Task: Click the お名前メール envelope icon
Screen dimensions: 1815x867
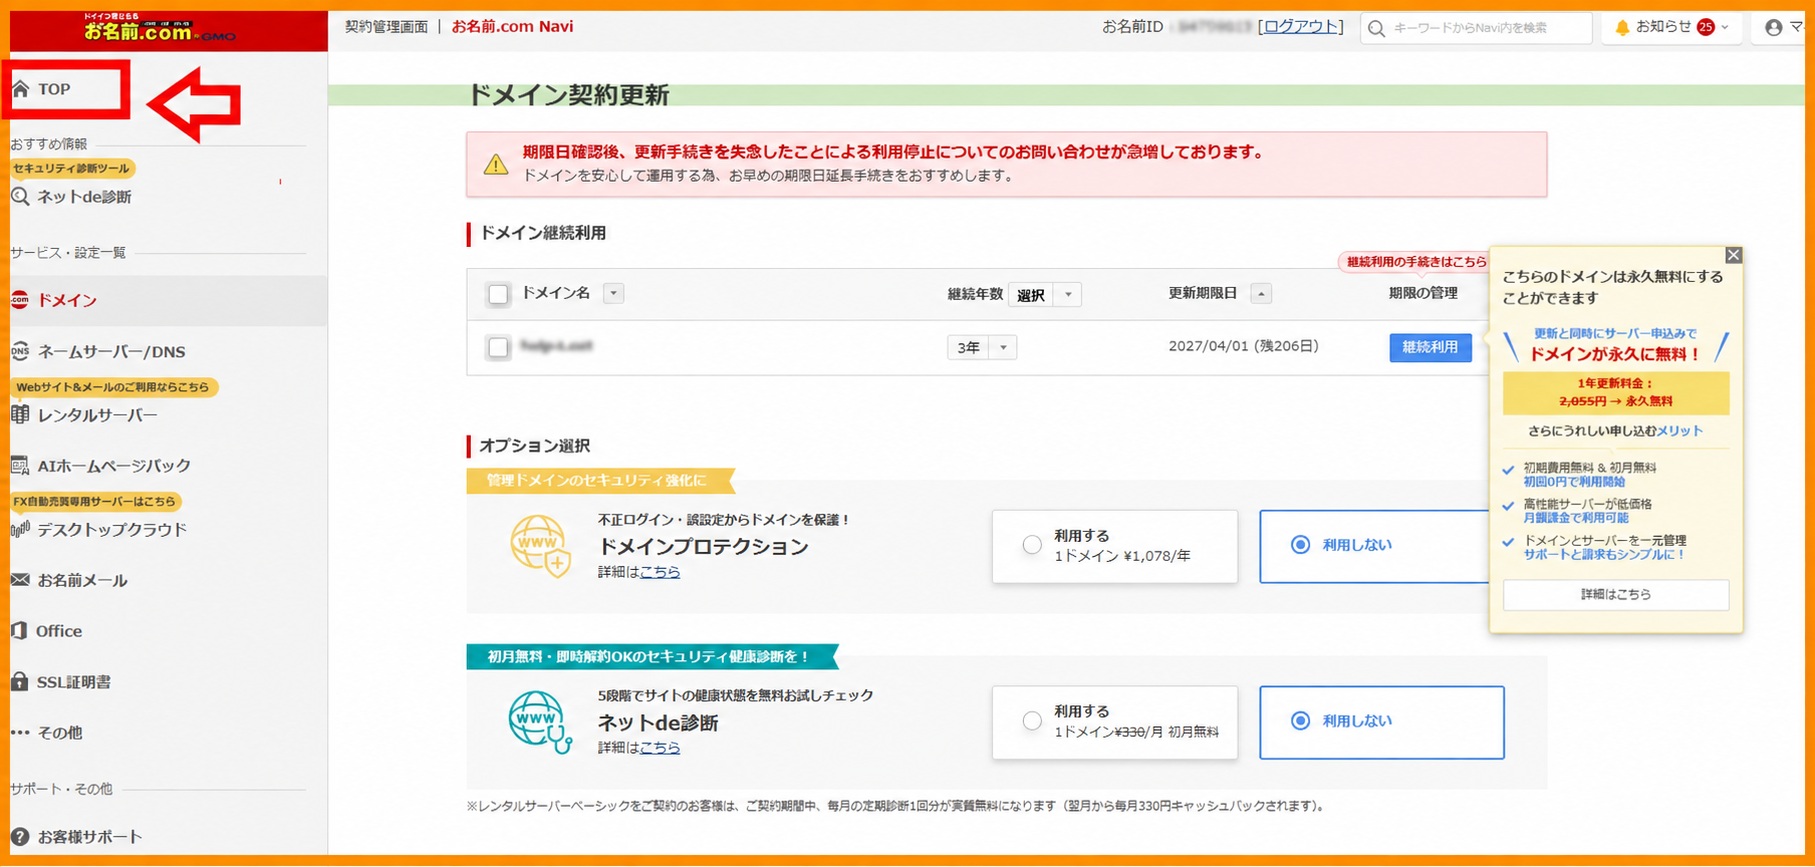Action: tap(20, 580)
